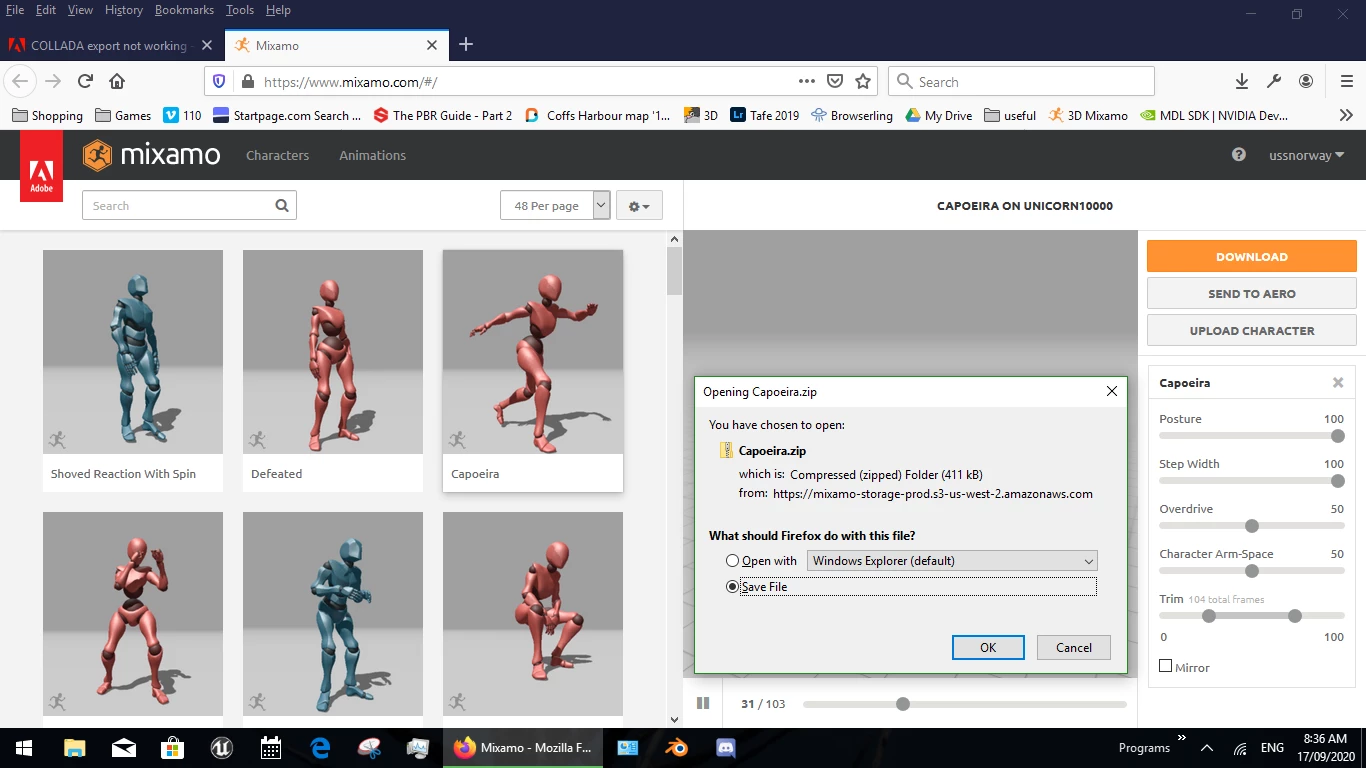Open the Firefox hamburger menu
Screen dimensions: 1366x768
(1347, 81)
